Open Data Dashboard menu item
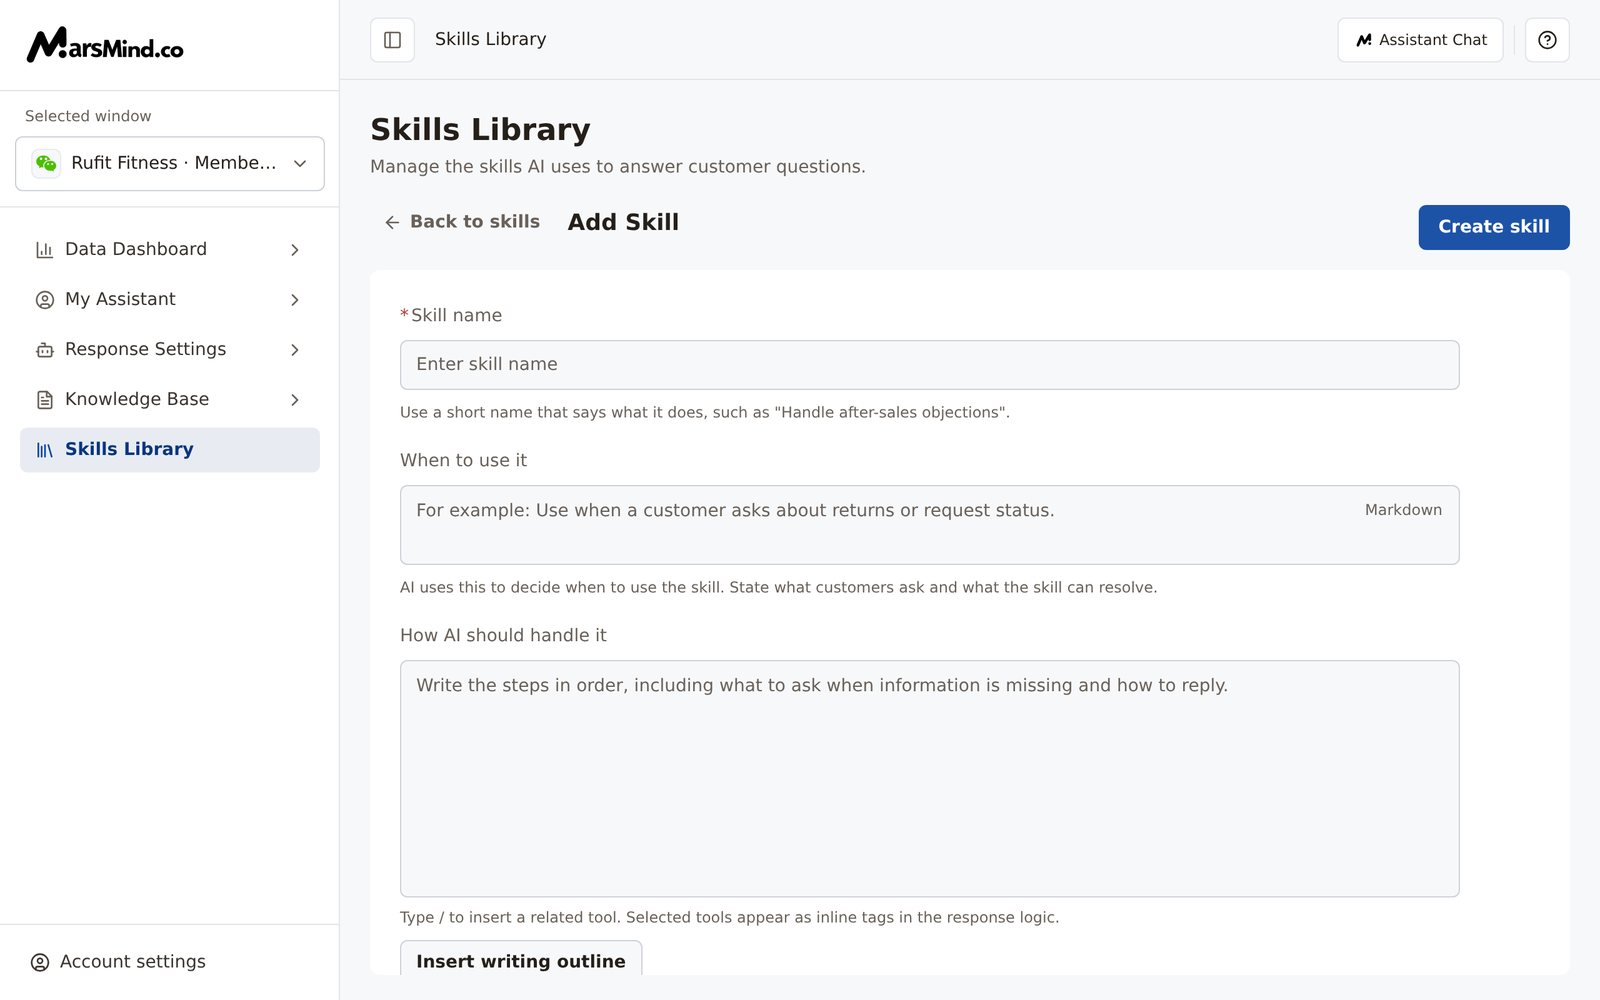This screenshot has height=1000, width=1600. click(x=170, y=250)
